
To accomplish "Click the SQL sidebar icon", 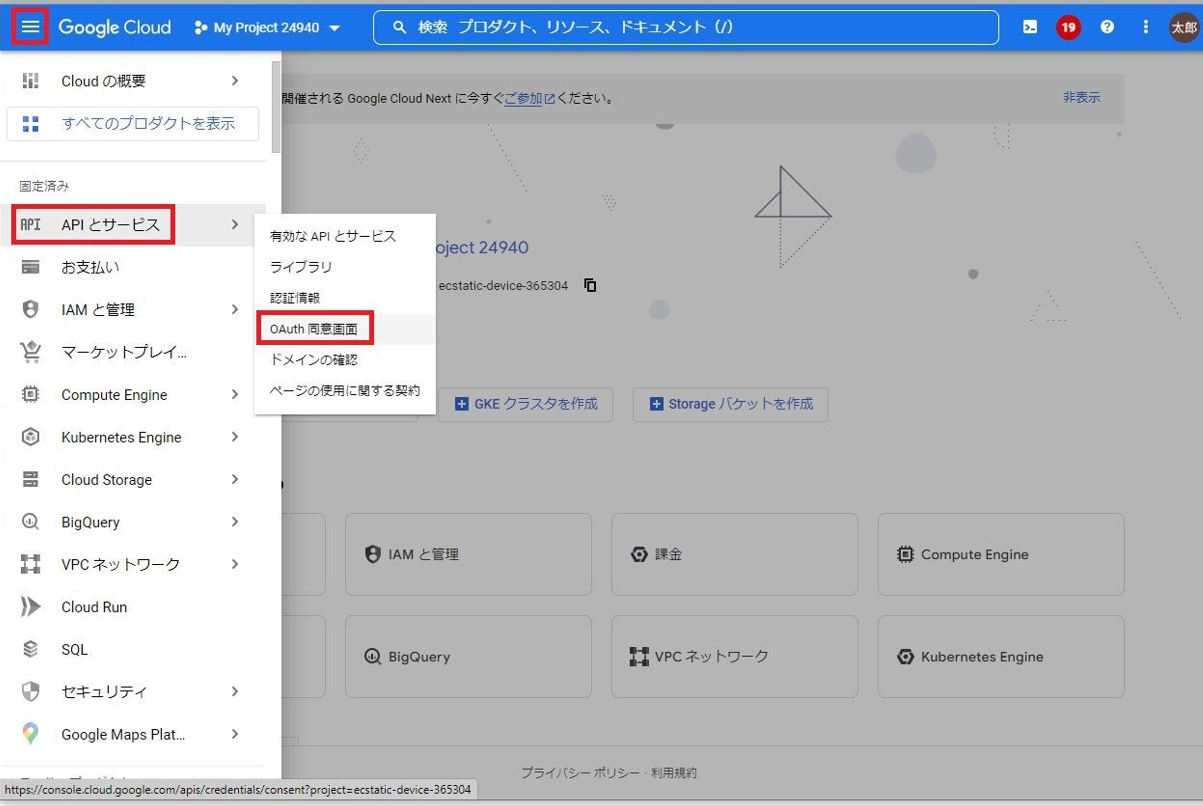I will (x=31, y=650).
